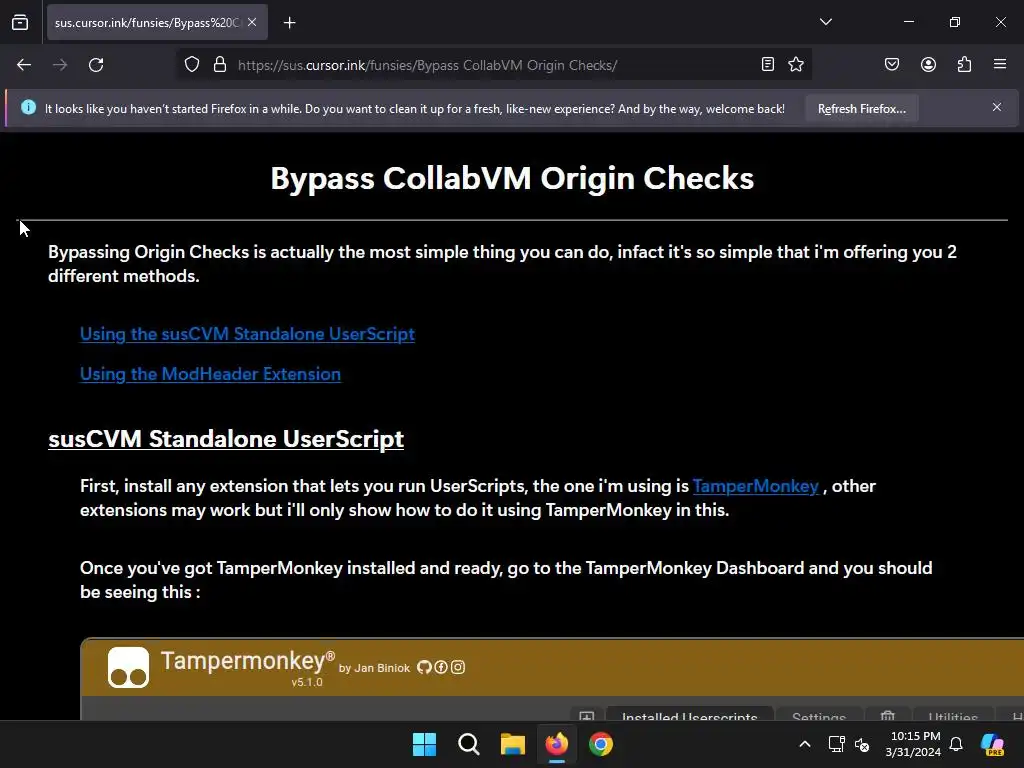Show hidden system tray icons

(805, 744)
